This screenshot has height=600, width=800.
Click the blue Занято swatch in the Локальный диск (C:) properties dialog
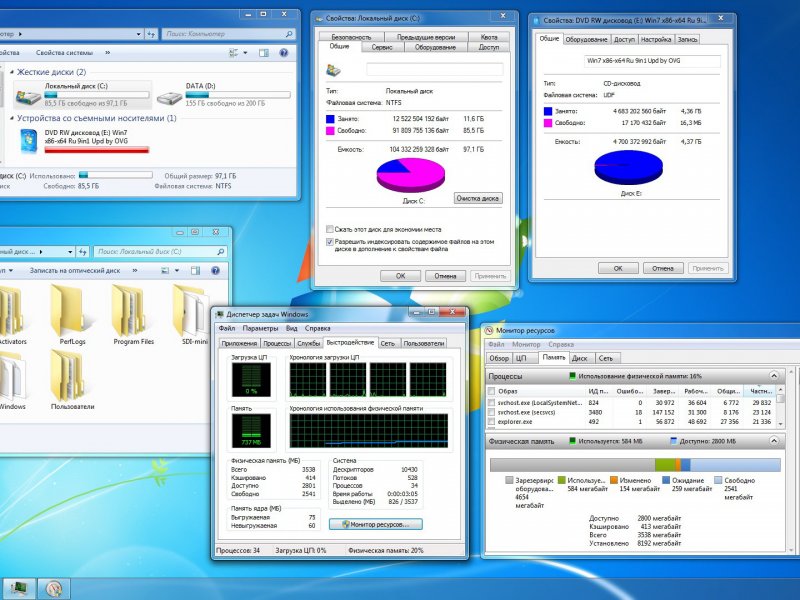tap(330, 119)
